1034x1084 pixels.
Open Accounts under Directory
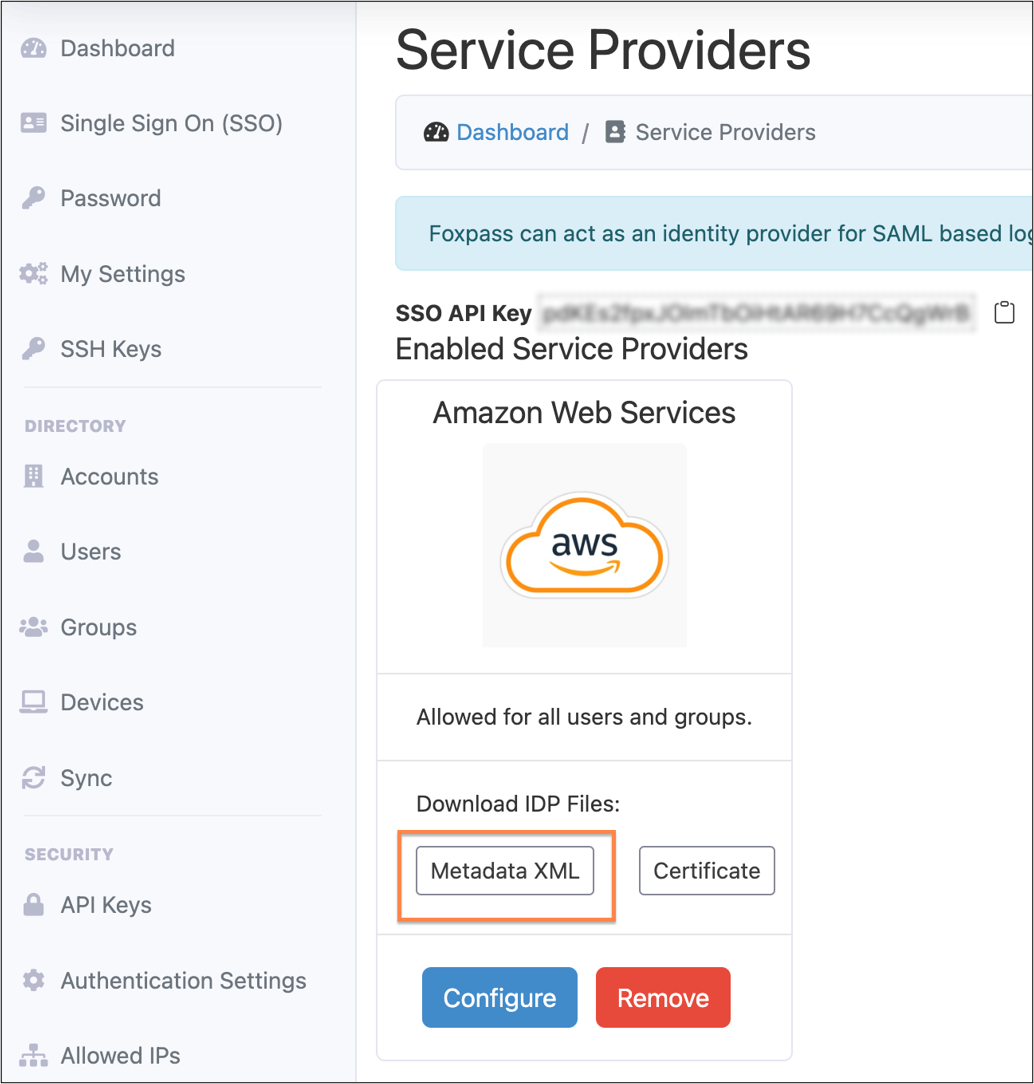pyautogui.click(x=109, y=476)
